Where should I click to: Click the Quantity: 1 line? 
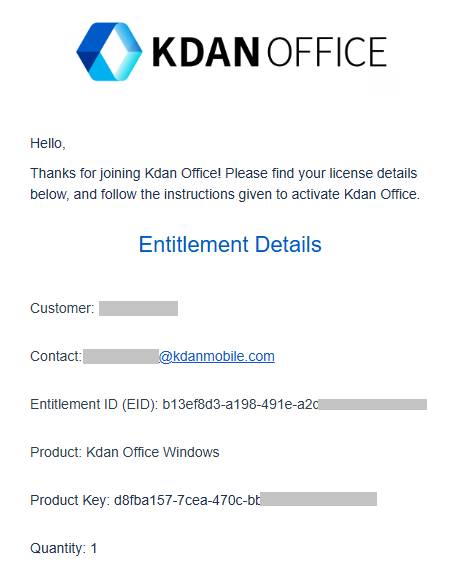(64, 548)
